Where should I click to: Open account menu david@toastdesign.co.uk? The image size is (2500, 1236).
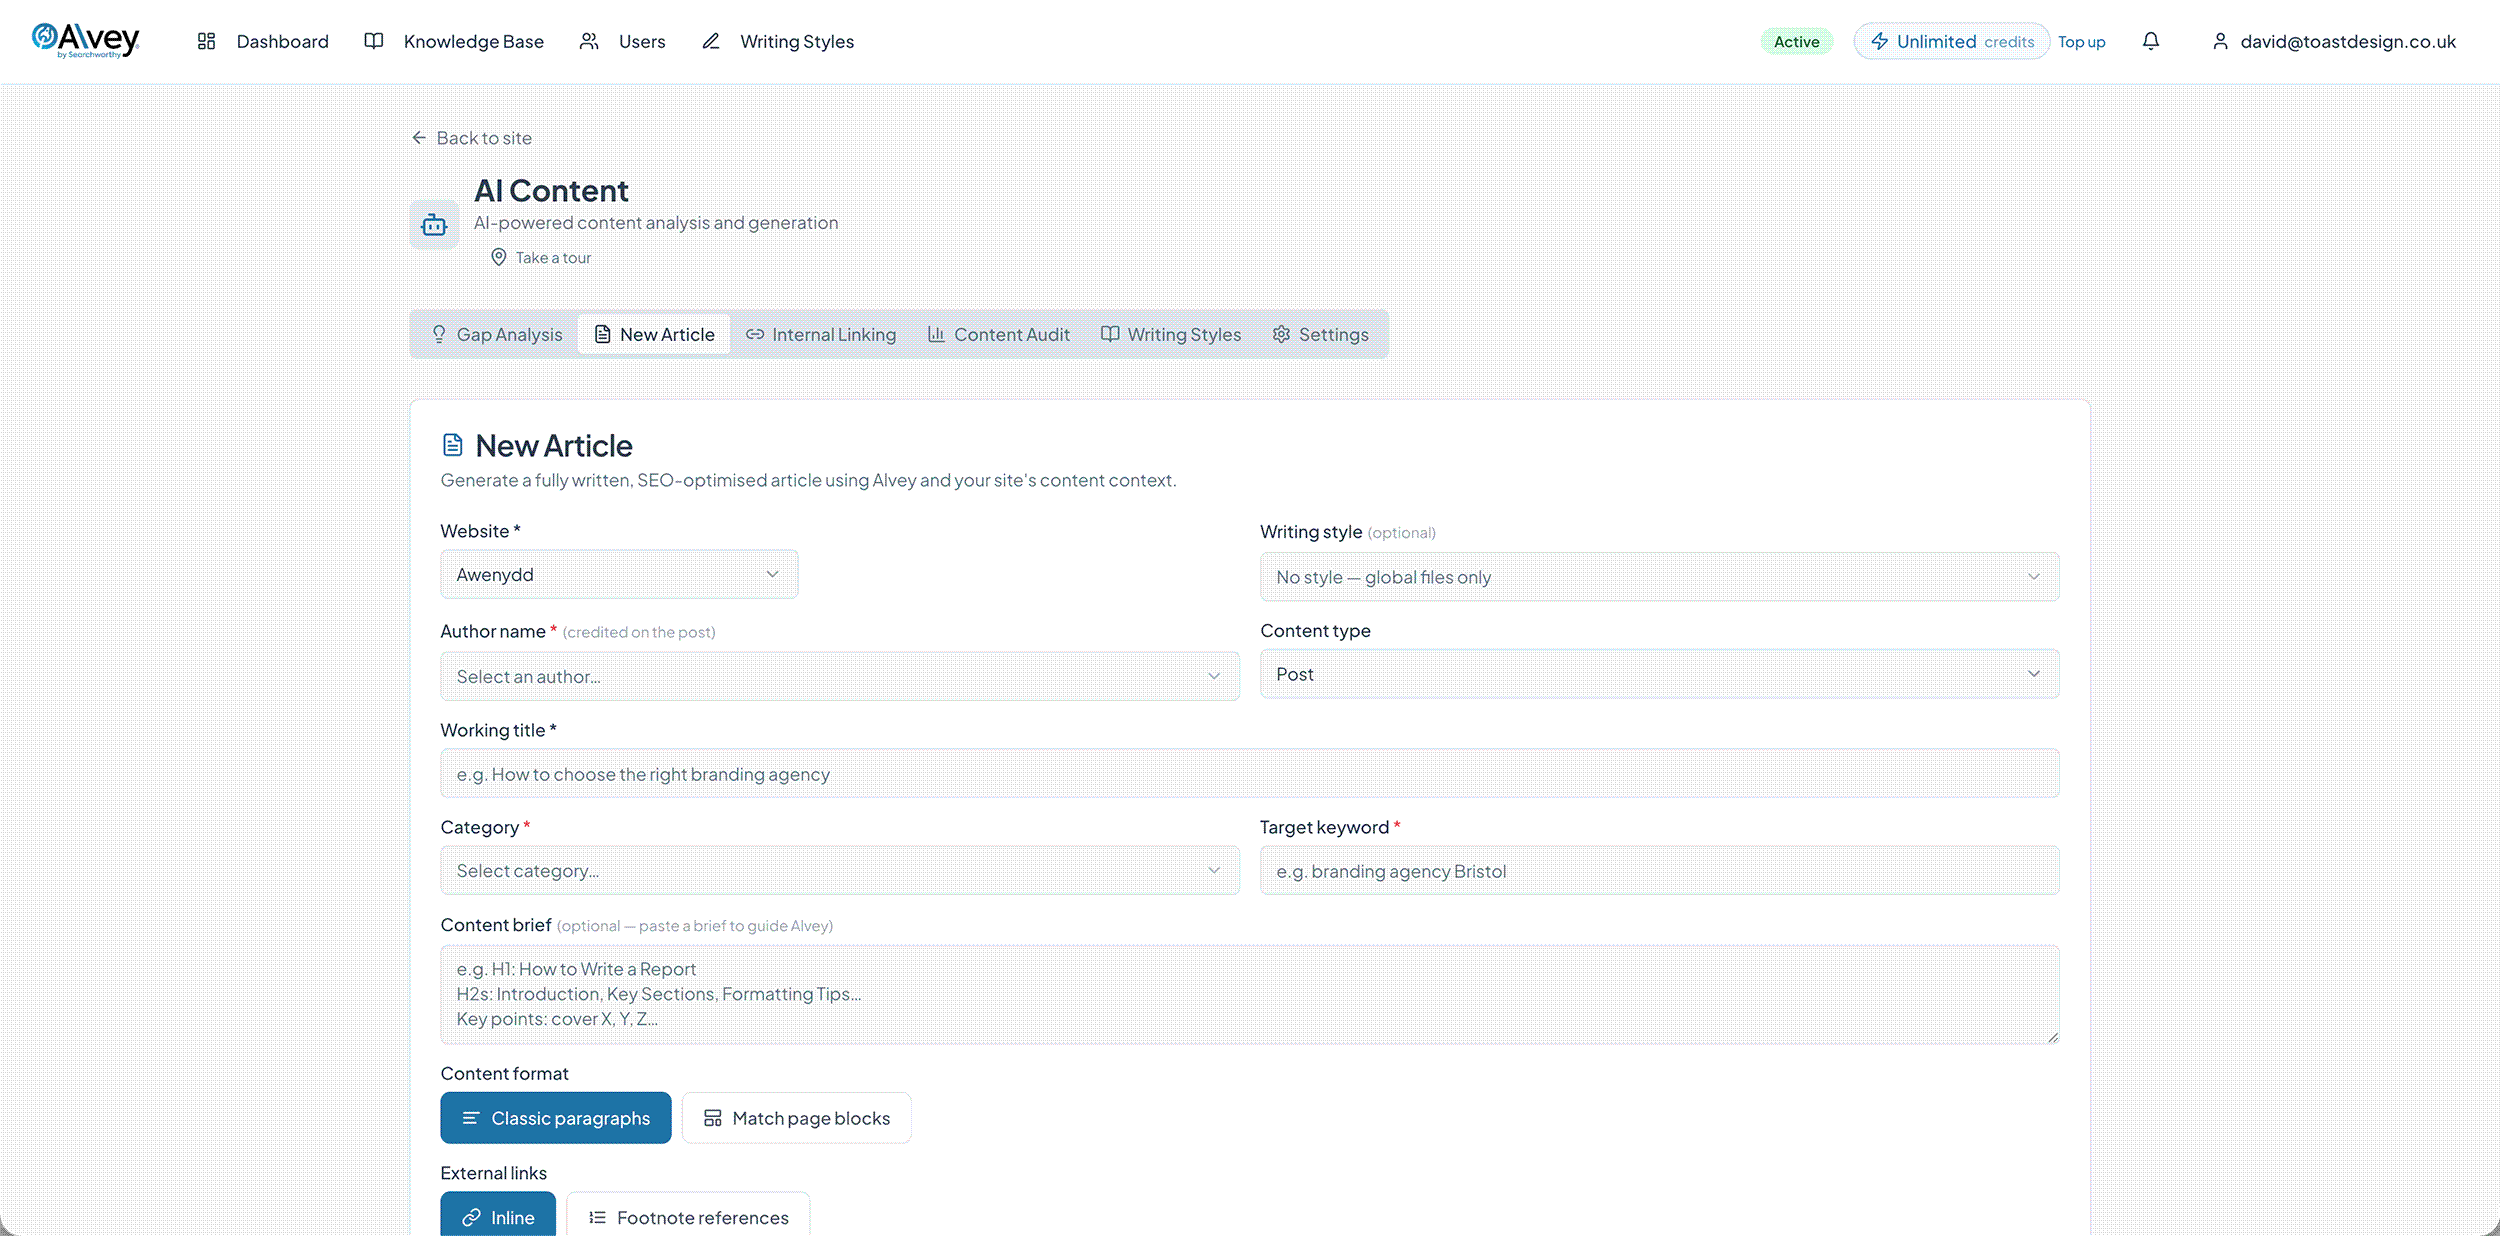point(2334,41)
